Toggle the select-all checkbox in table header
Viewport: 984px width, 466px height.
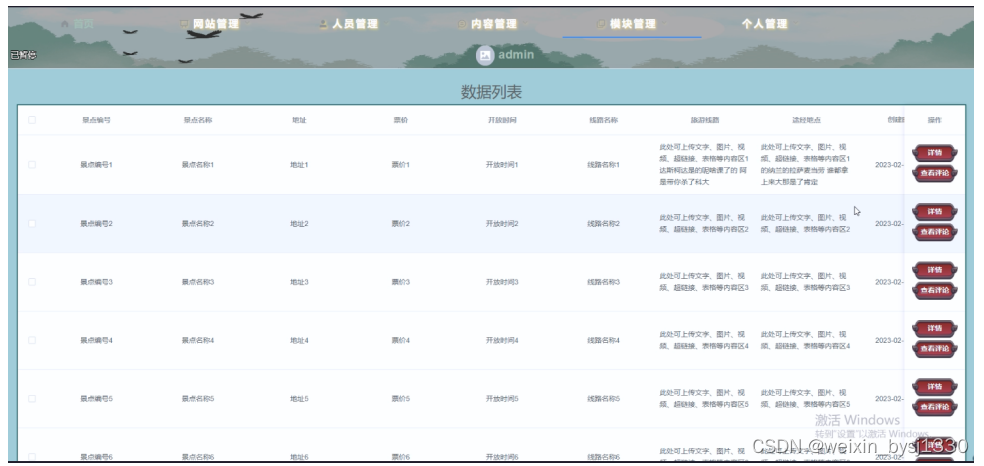32,120
